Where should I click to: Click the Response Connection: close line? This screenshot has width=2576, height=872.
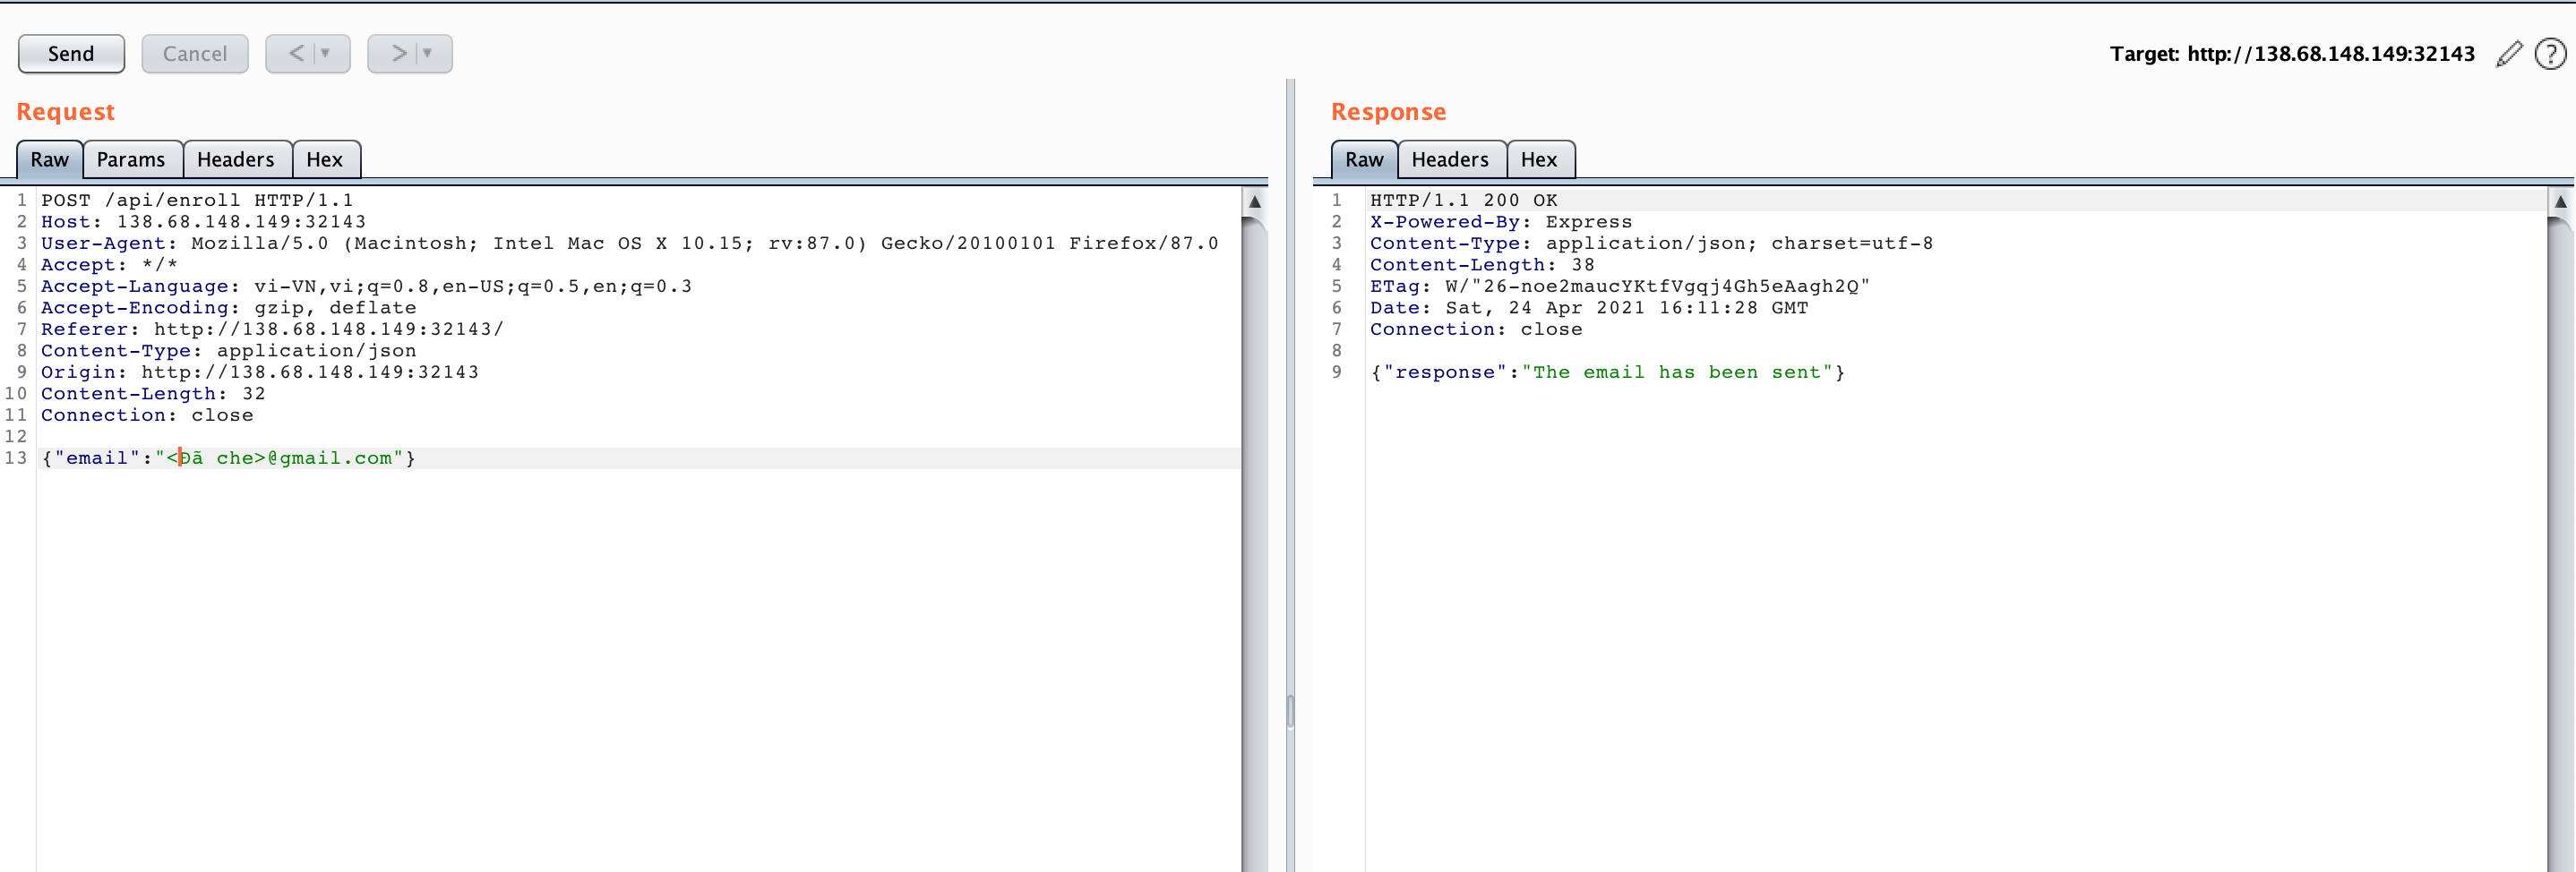(x=1476, y=329)
